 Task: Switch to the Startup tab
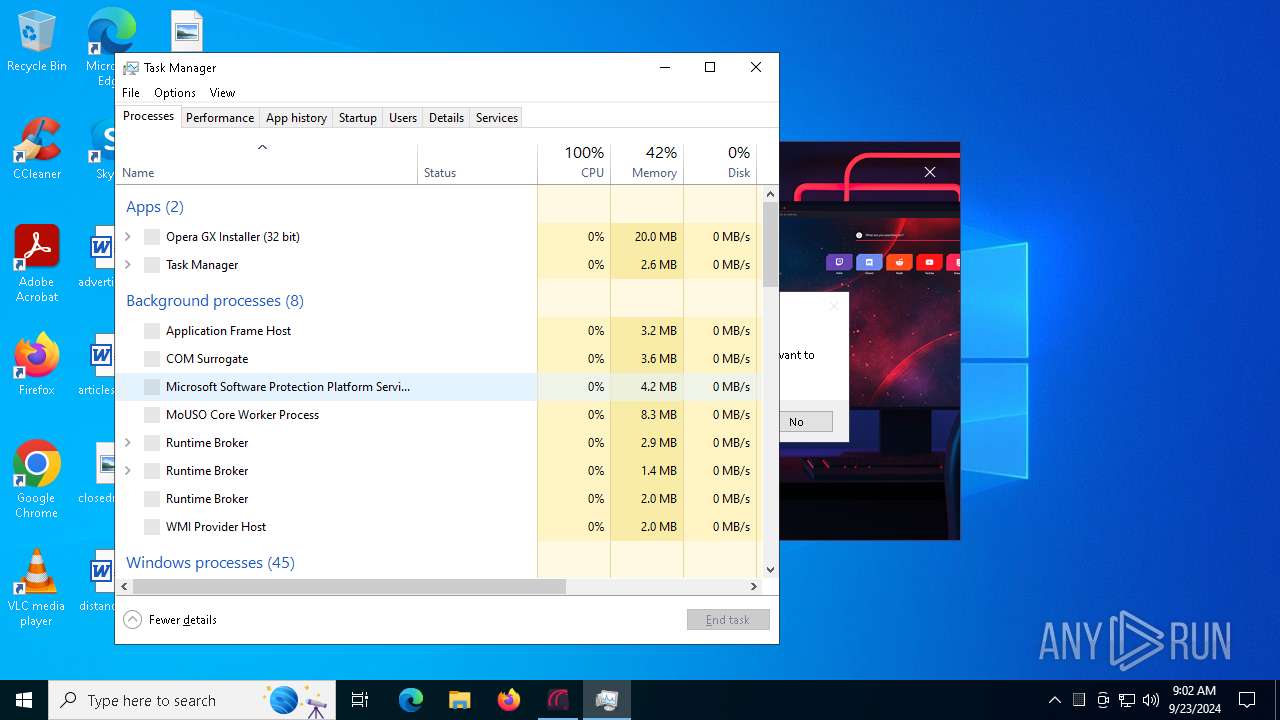[x=357, y=118]
